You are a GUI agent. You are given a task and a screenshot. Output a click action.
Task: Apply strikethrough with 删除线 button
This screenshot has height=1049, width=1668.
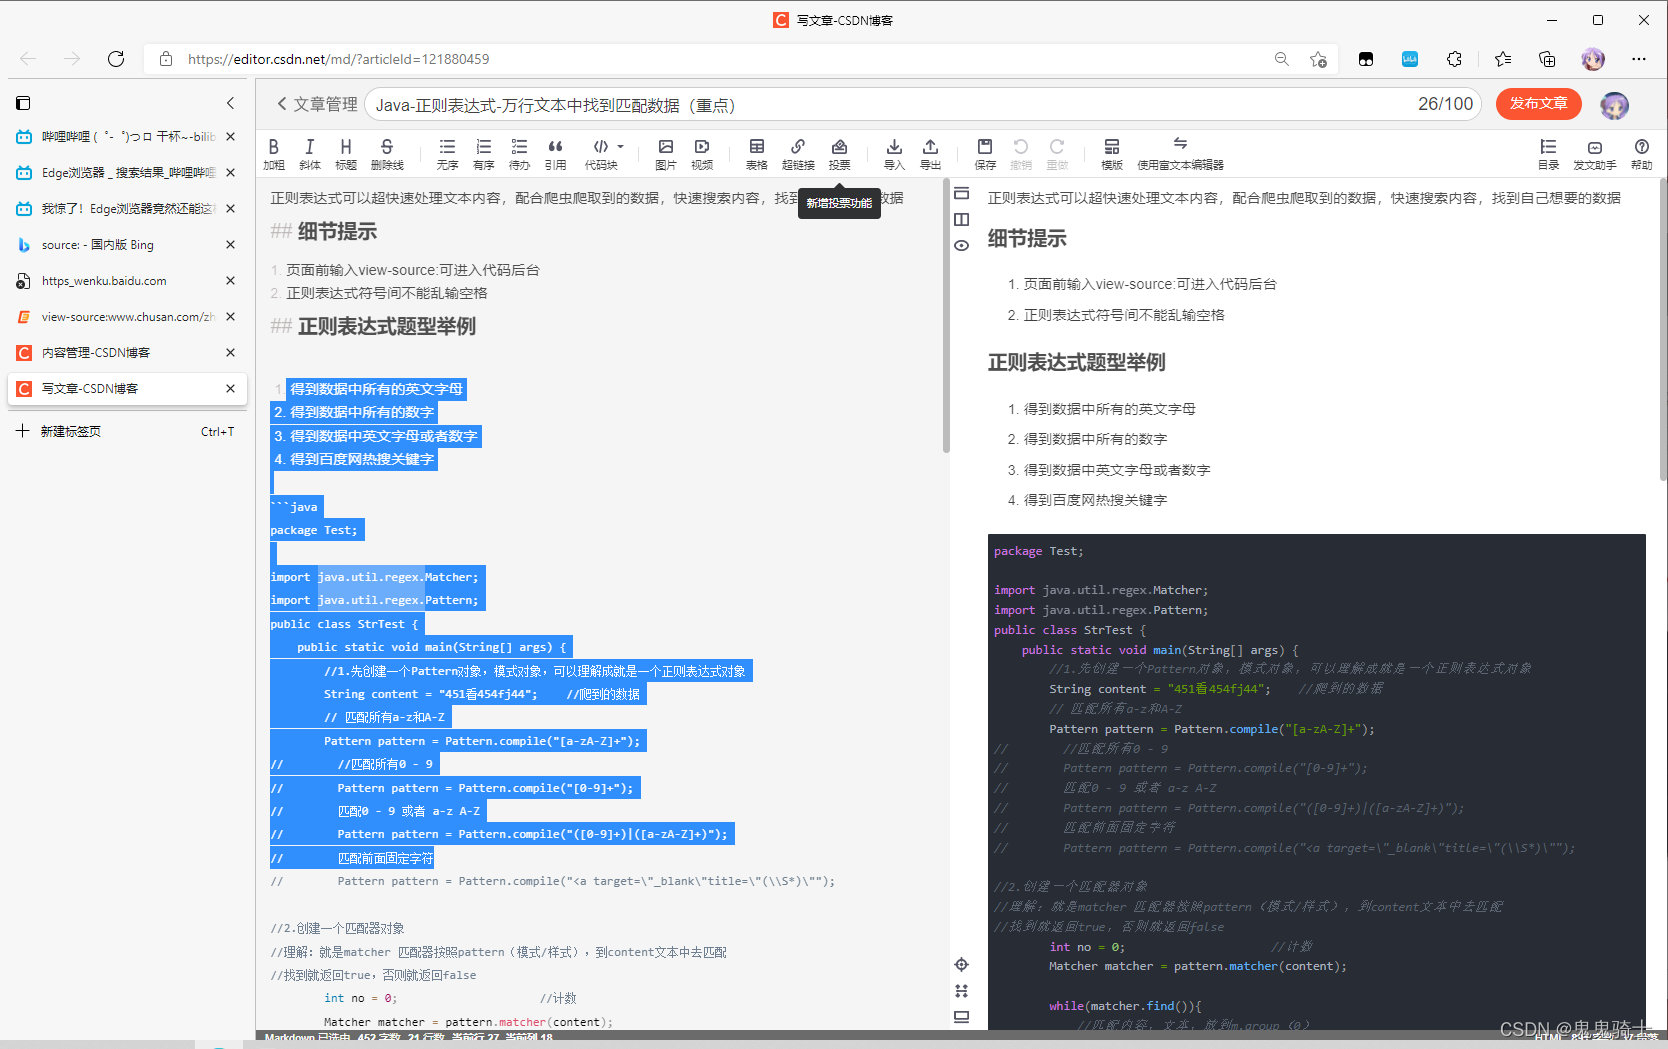pyautogui.click(x=387, y=154)
